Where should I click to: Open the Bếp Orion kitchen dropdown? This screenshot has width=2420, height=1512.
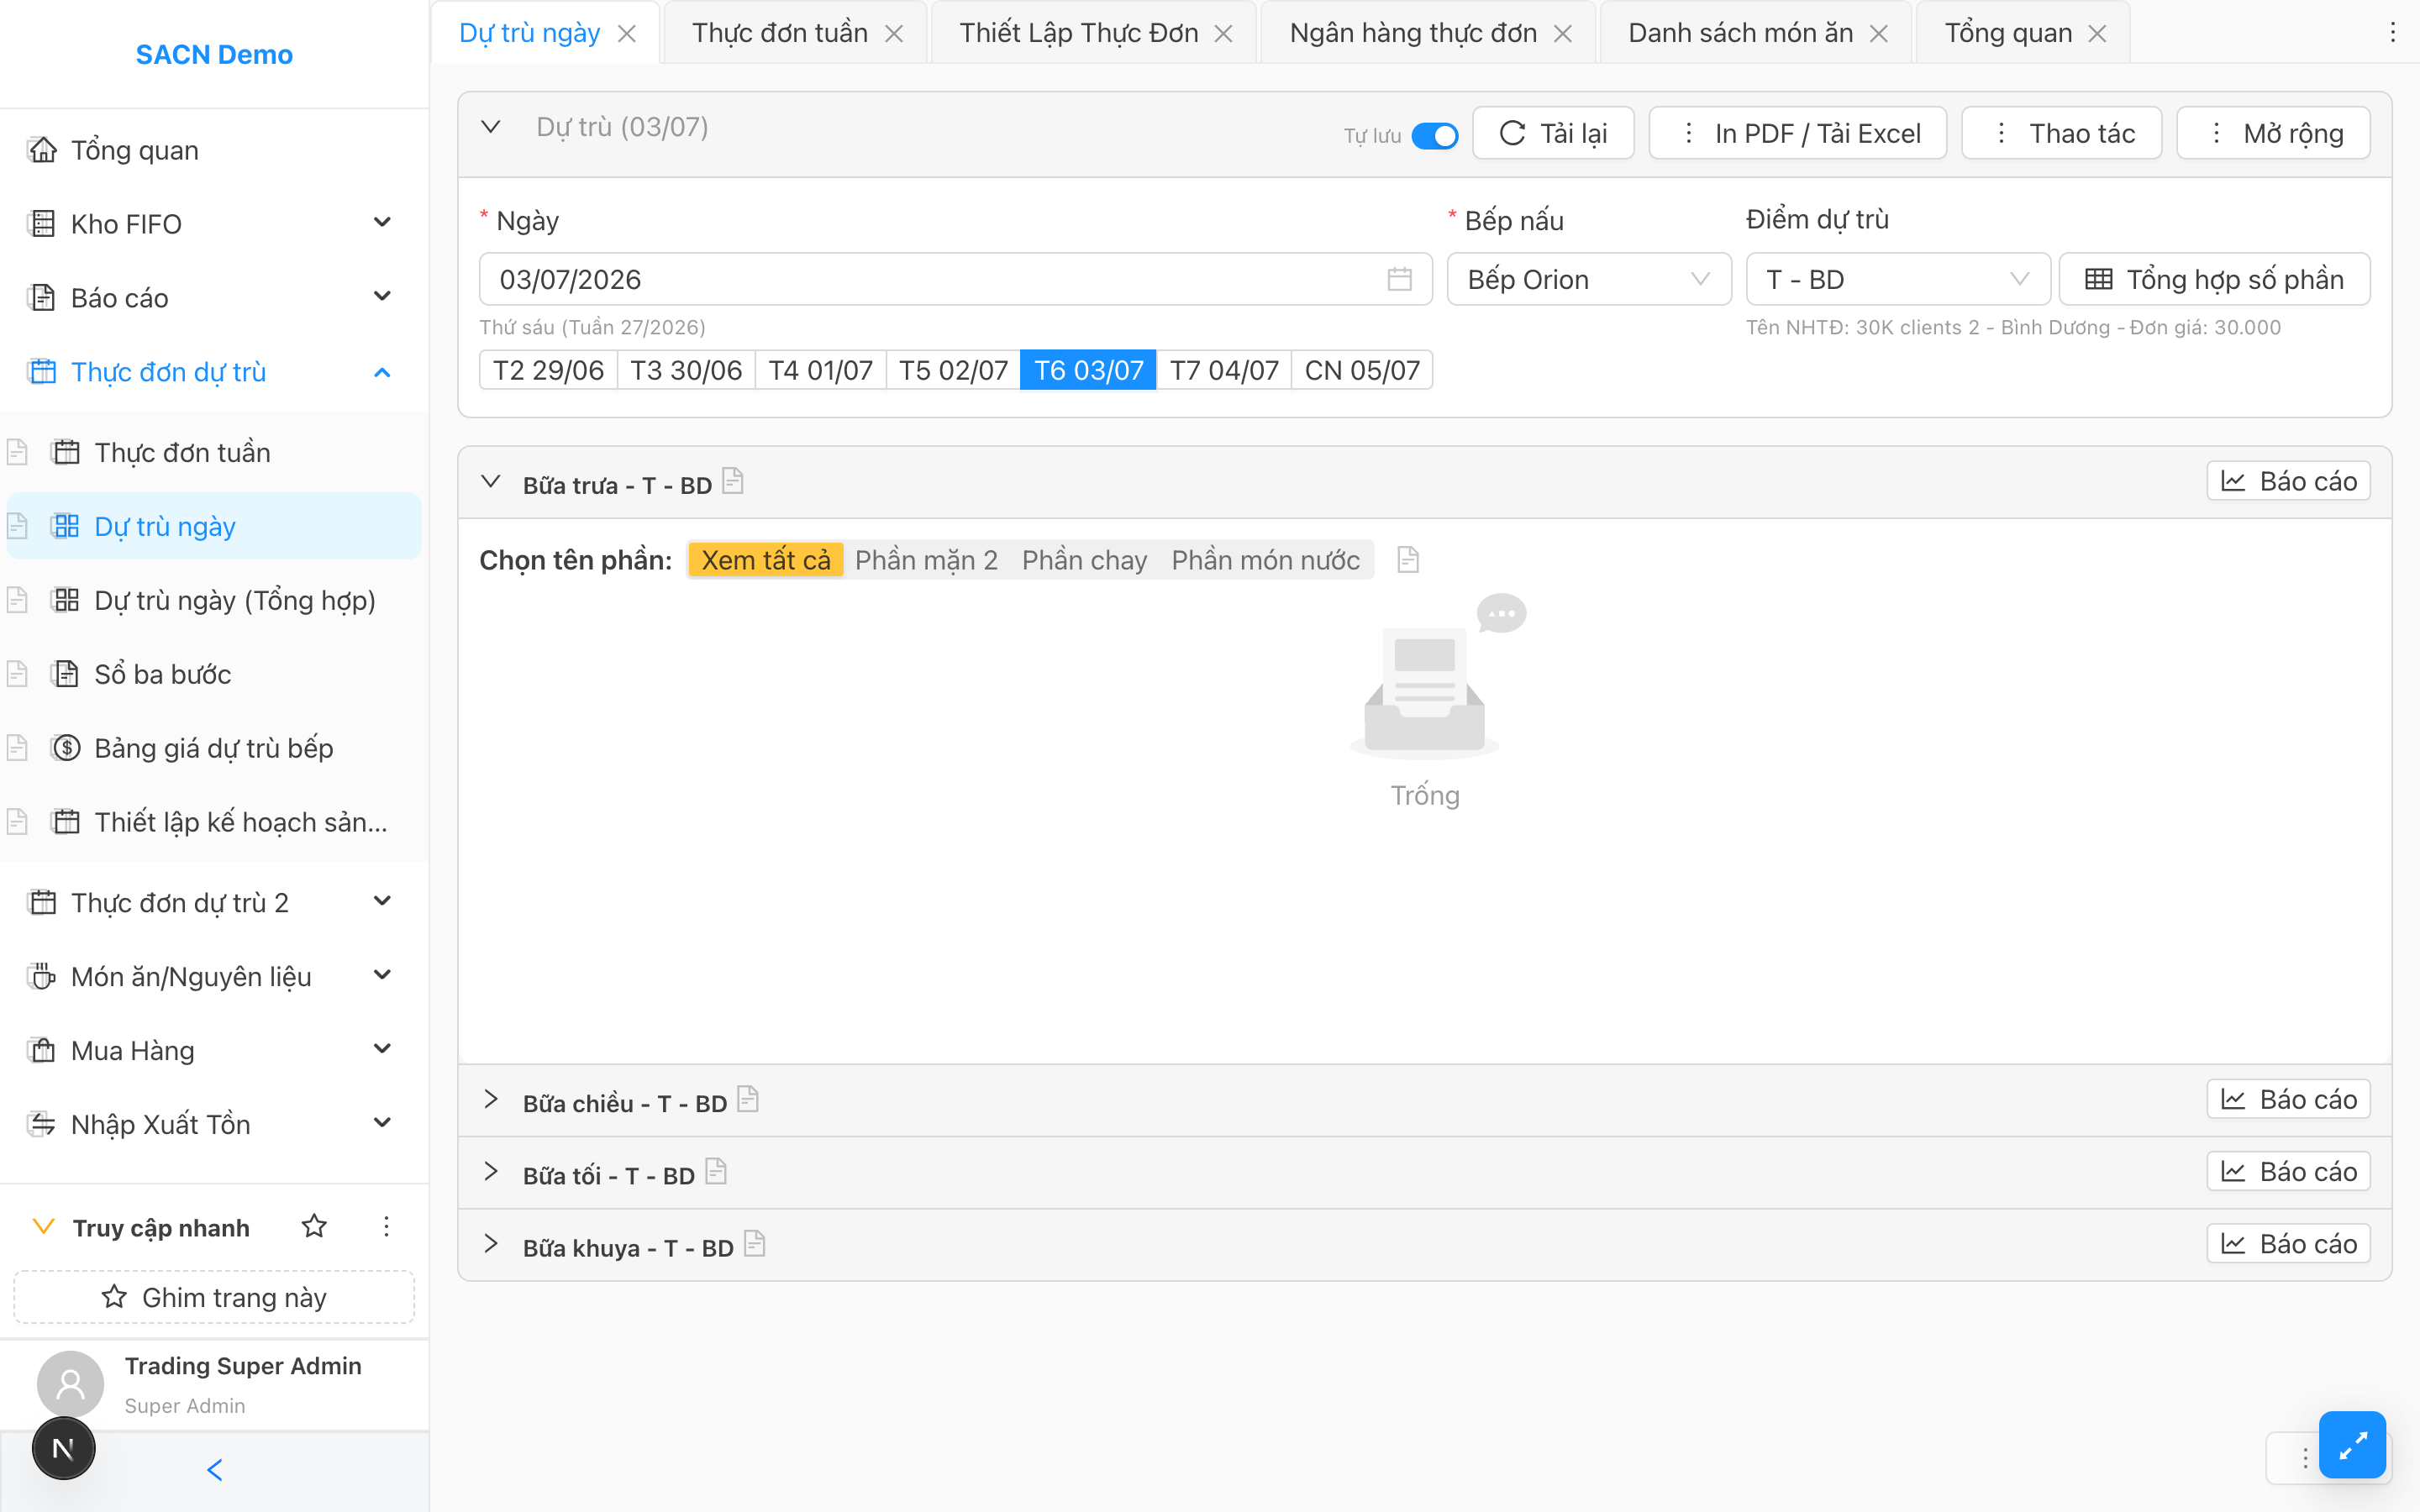coord(1588,279)
